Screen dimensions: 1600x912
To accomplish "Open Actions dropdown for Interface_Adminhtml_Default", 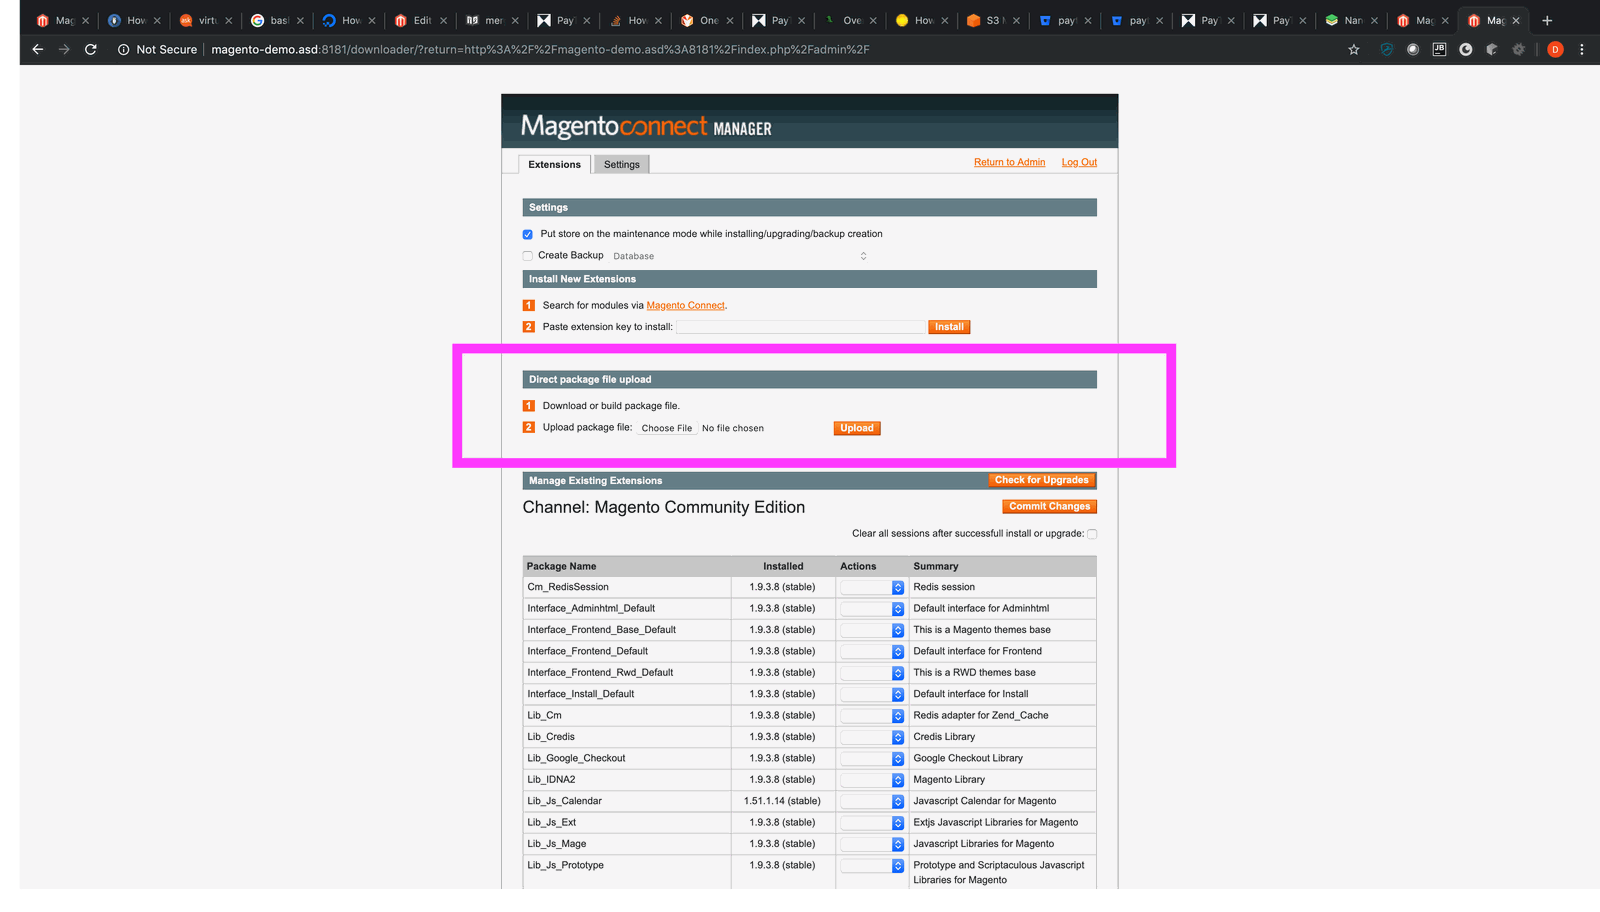I will [872, 609].
